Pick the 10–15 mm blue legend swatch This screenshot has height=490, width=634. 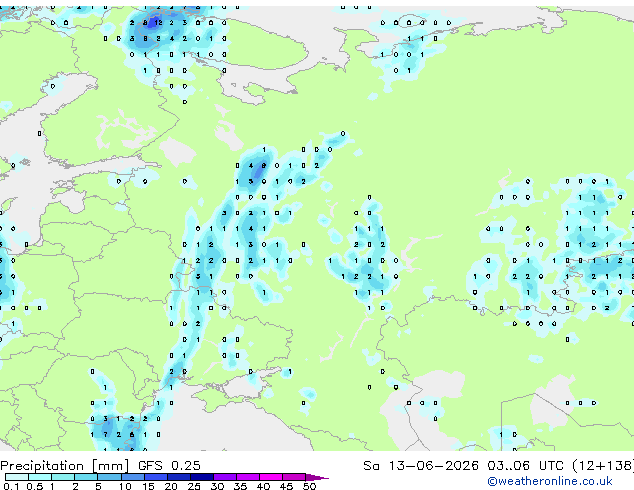click(132, 477)
